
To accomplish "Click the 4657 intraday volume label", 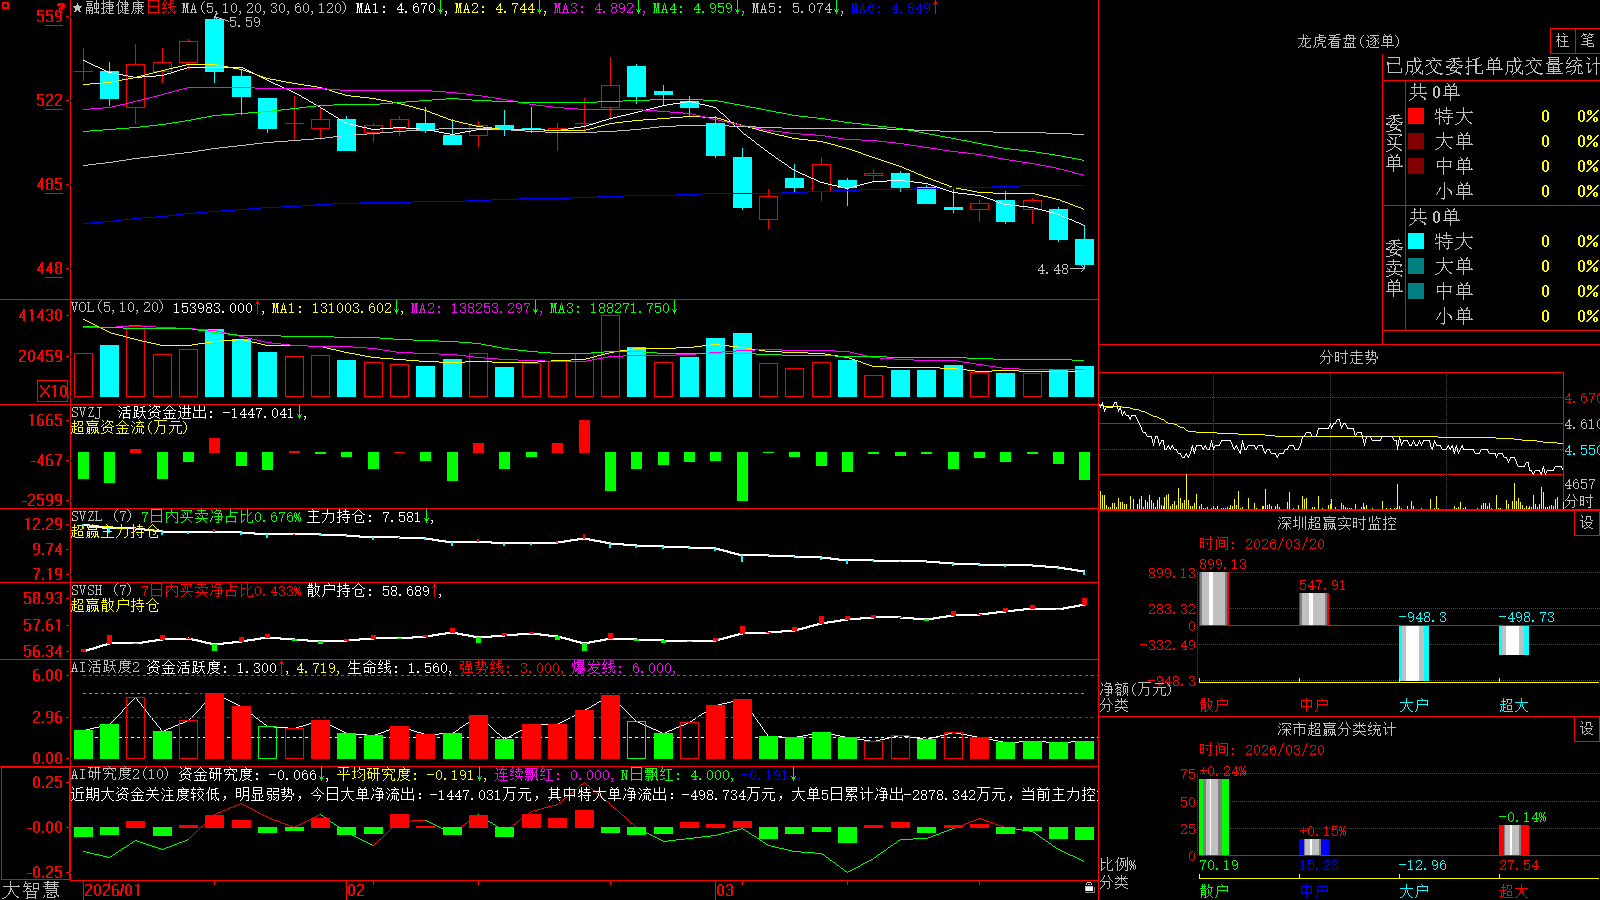I will (x=1581, y=484).
